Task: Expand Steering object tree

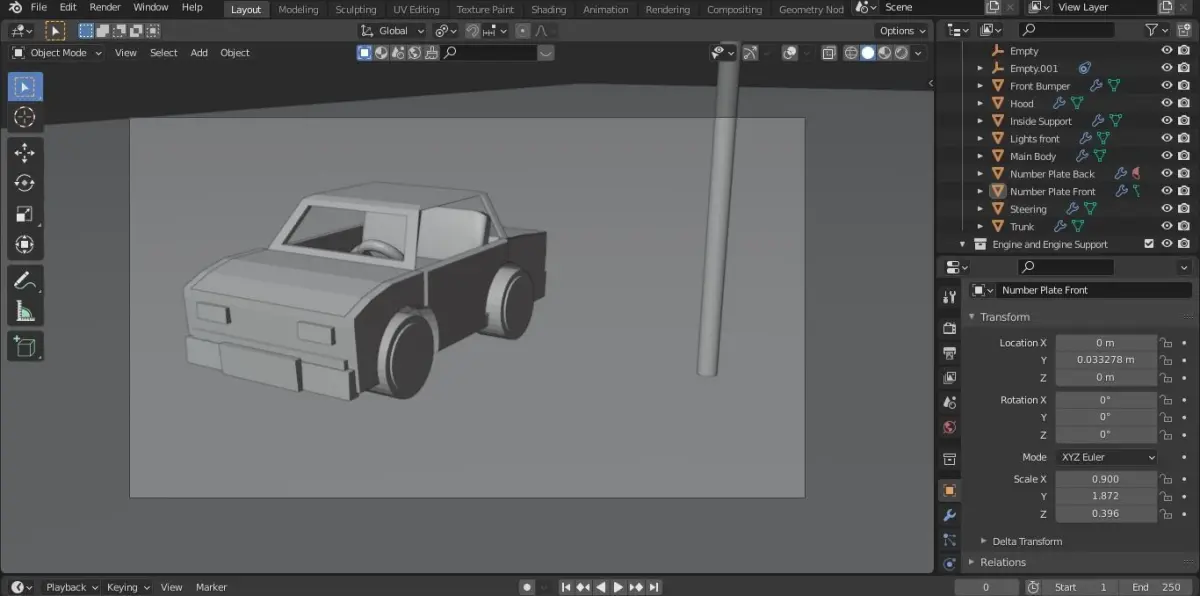Action: click(x=980, y=209)
